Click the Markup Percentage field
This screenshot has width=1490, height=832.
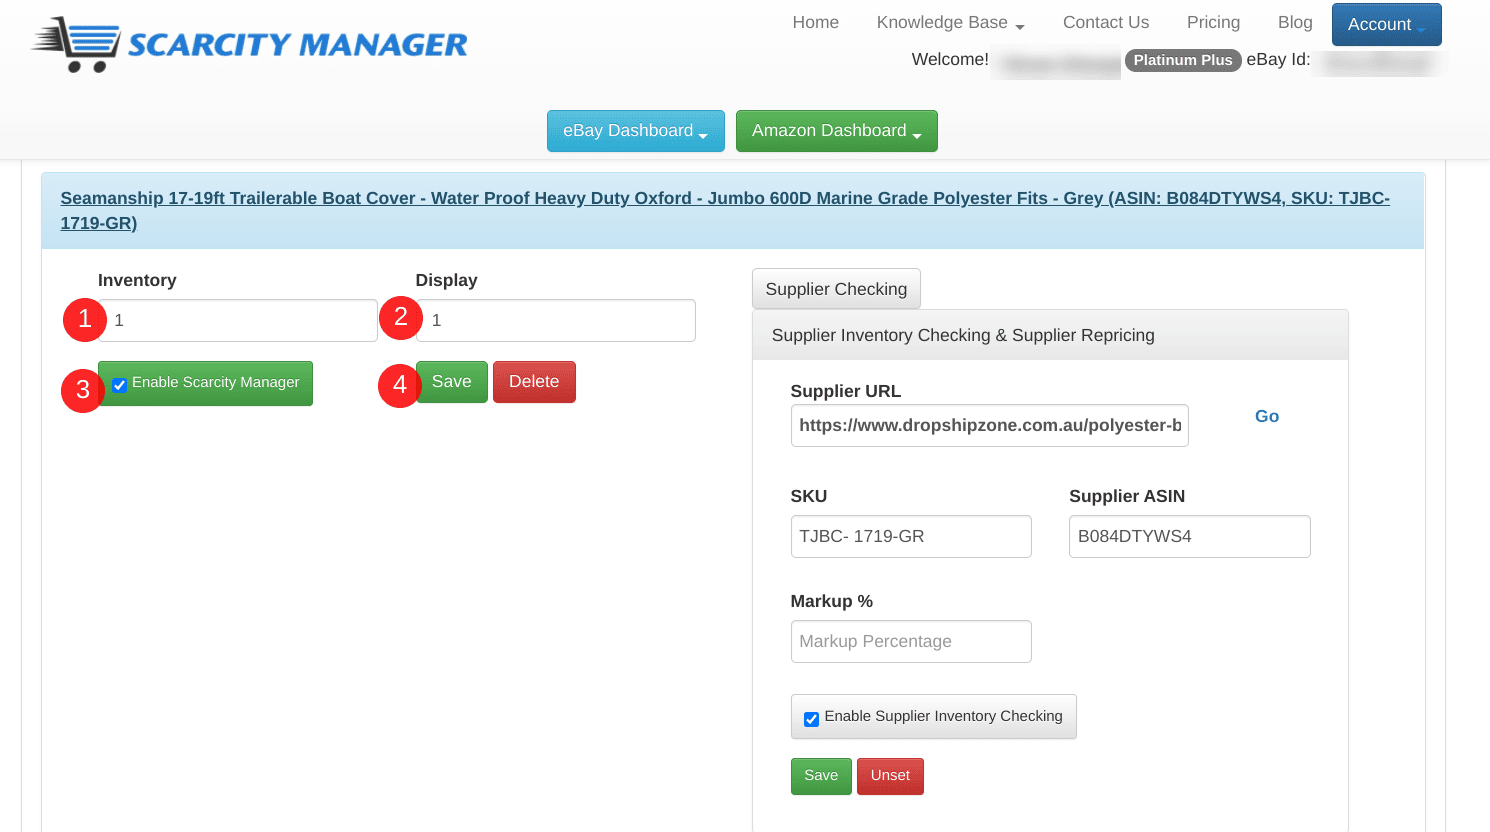911,641
